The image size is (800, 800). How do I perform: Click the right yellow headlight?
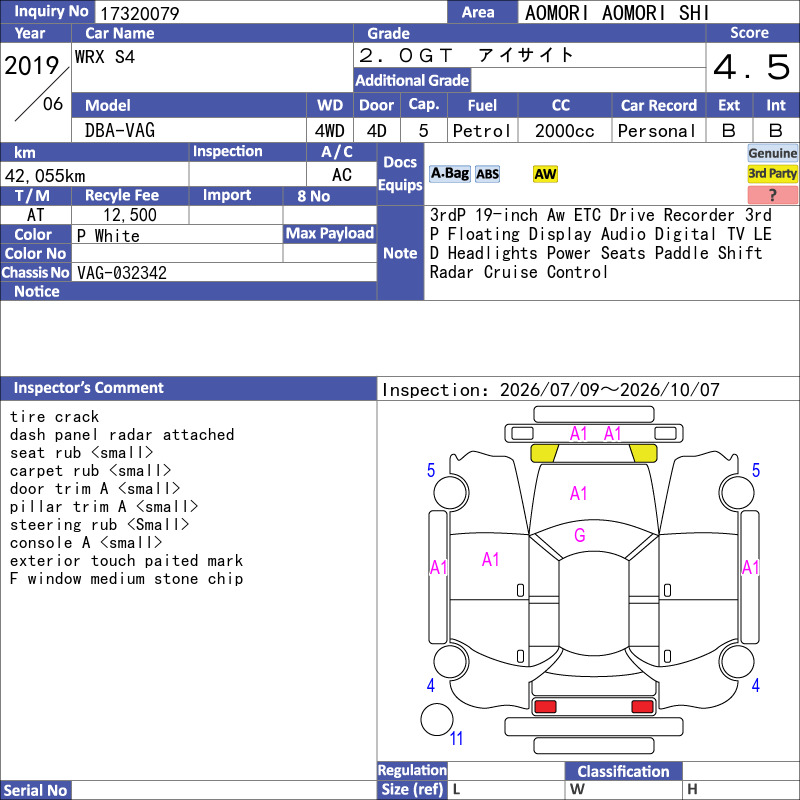643,453
